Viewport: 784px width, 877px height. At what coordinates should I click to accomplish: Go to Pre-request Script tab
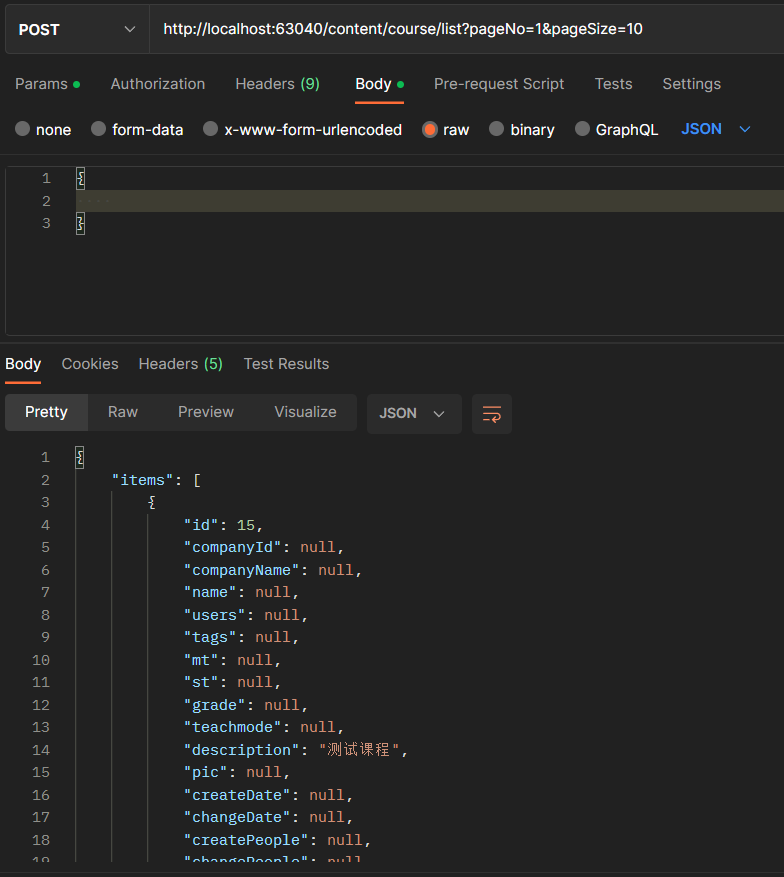pyautogui.click(x=498, y=84)
